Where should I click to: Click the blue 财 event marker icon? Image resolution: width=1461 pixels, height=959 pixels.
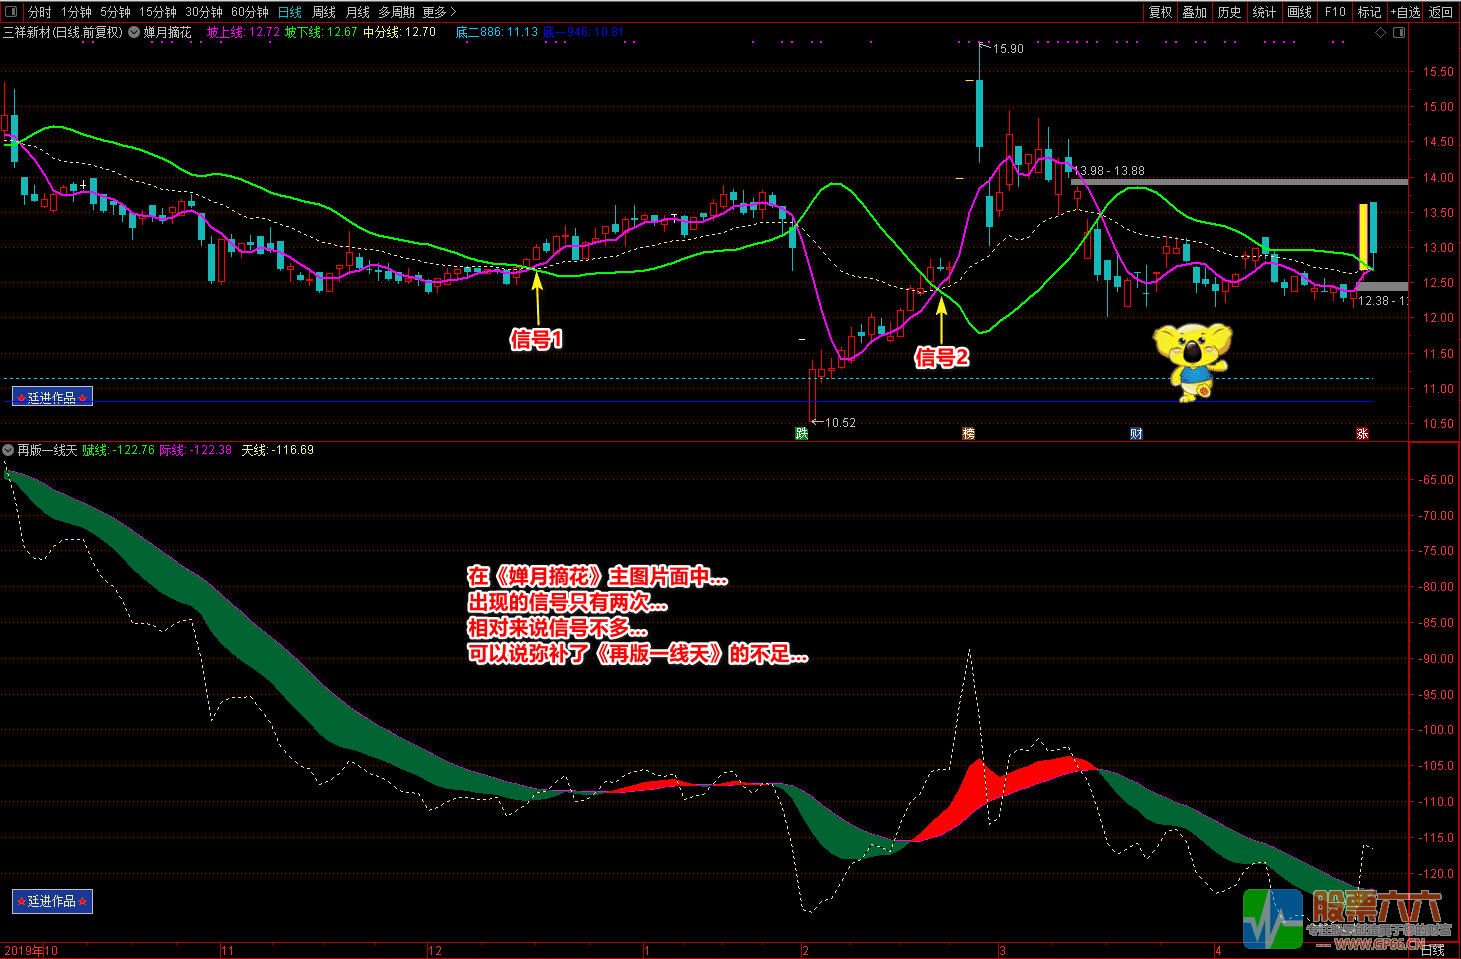click(x=1136, y=433)
